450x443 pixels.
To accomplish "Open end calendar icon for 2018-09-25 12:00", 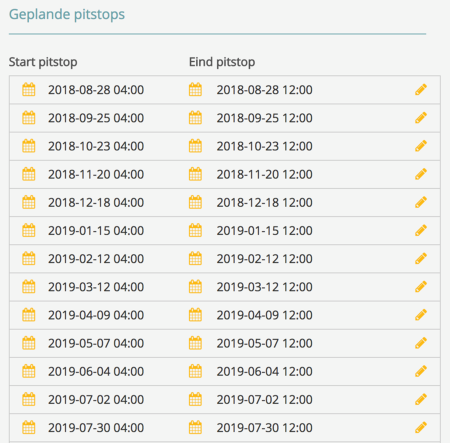I will coord(195,117).
